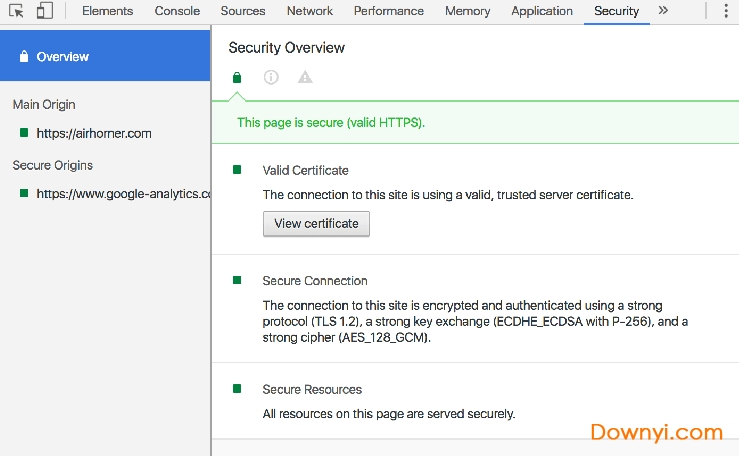Screen dimensions: 739x456
Task: Open the Console tab
Action: click(177, 11)
